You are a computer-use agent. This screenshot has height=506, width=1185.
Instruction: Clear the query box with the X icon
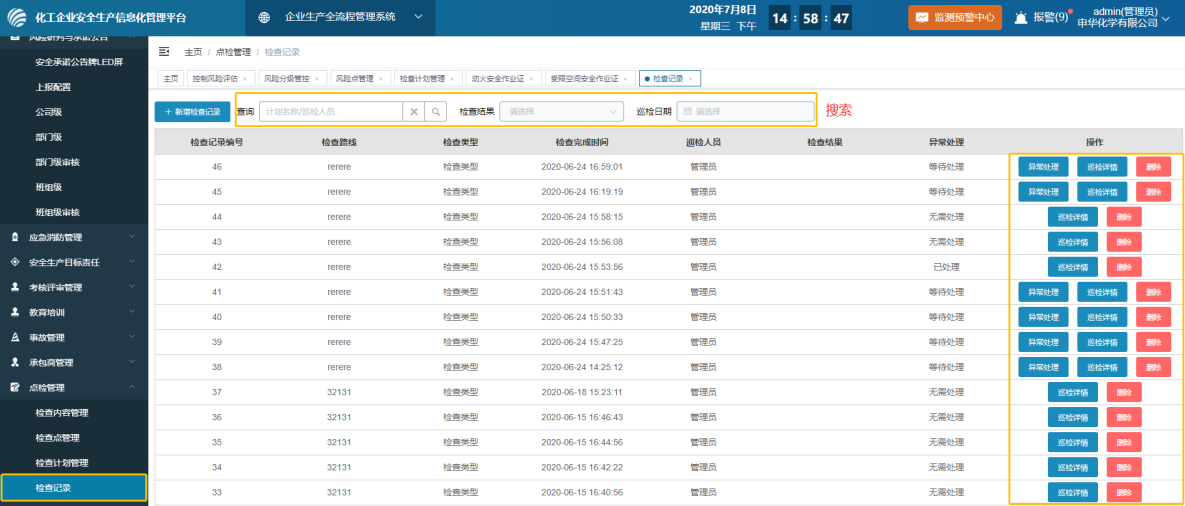click(413, 112)
